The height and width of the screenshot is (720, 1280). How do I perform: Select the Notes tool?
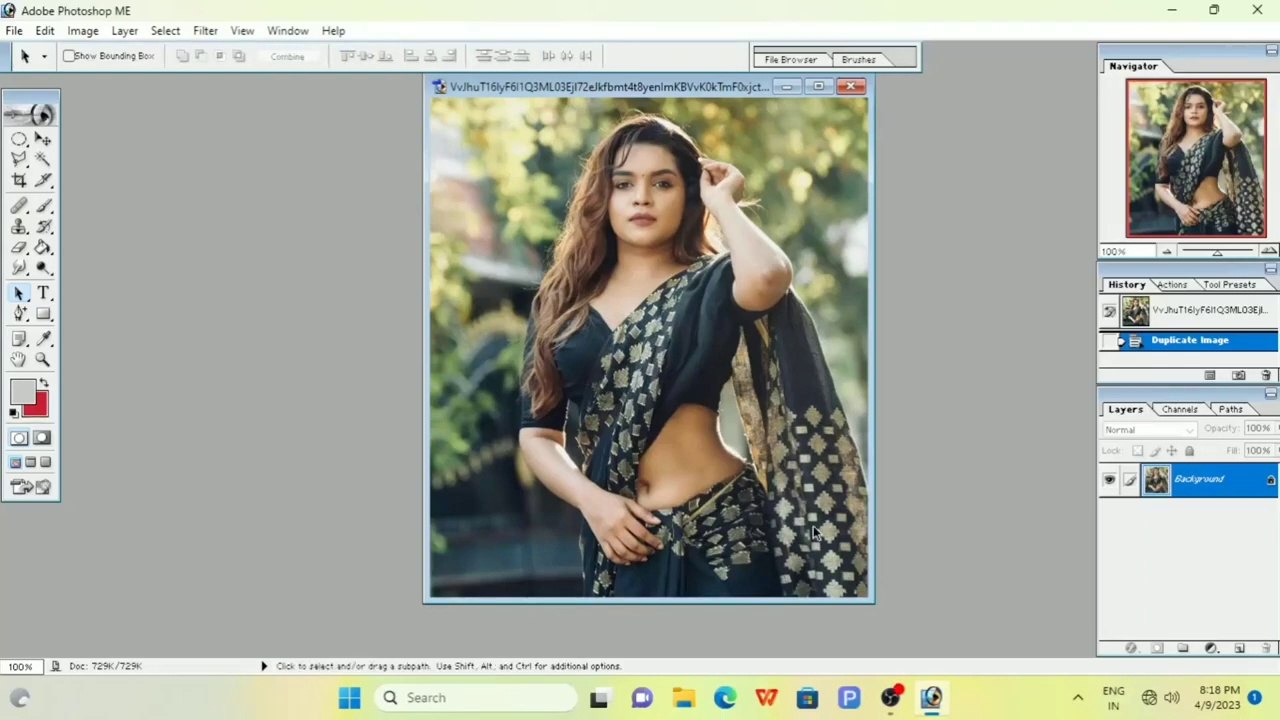pos(19,339)
